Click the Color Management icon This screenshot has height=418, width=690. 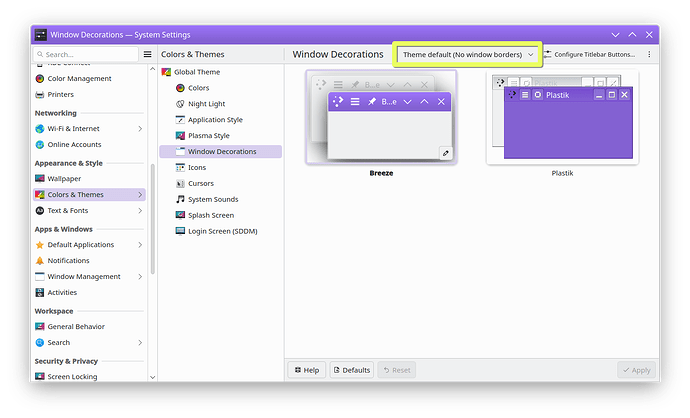(x=40, y=78)
